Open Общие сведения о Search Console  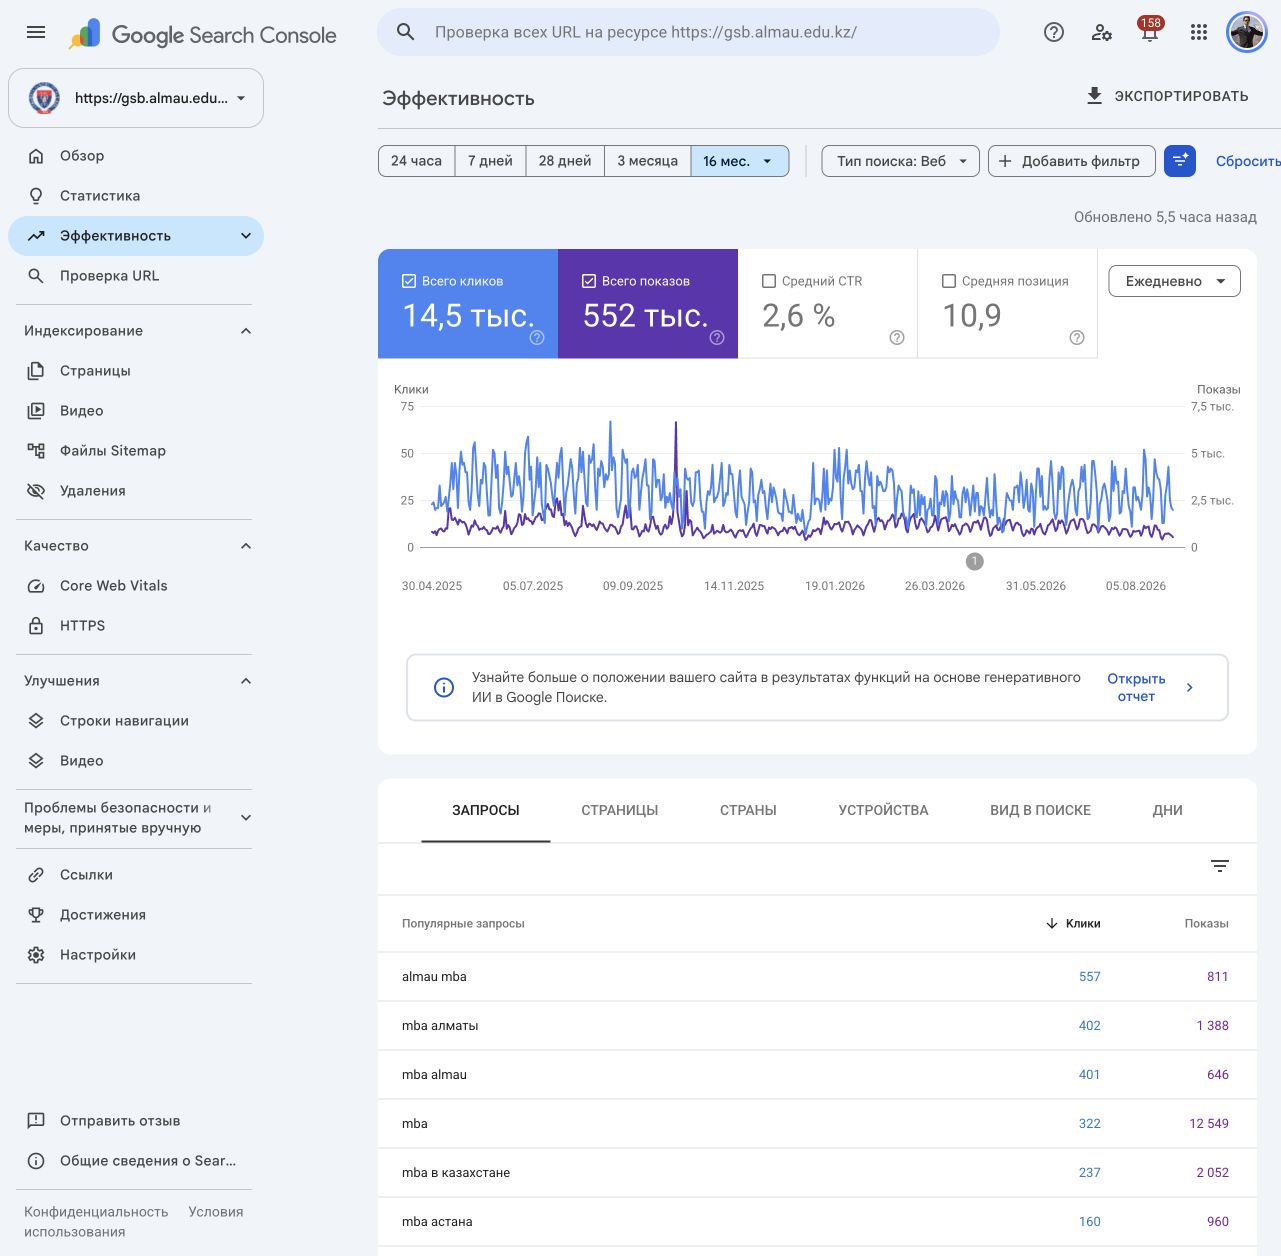tap(136, 1161)
